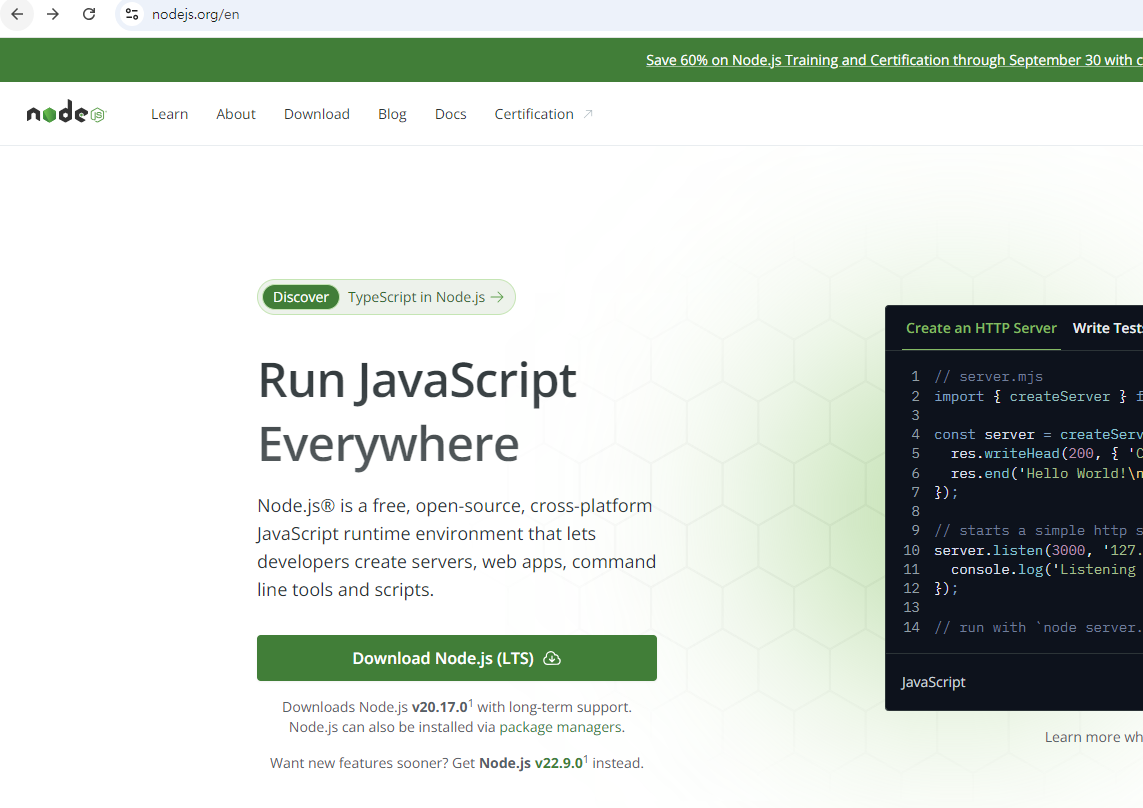Reload the page with the refresh icon
The height and width of the screenshot is (808, 1143).
click(89, 14)
